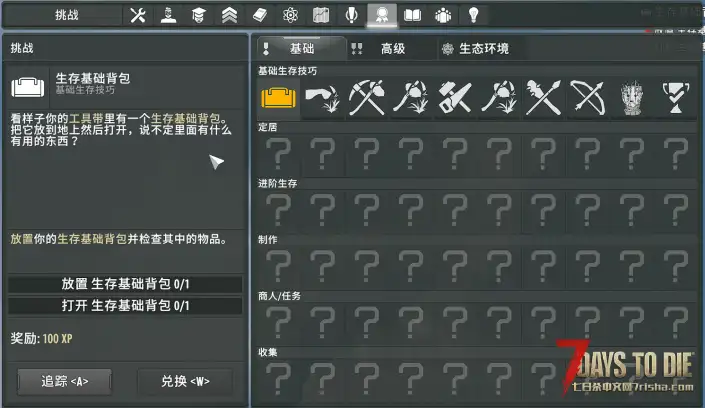Click the 生存基础背包 challenge title
The image size is (705, 408).
tap(93, 78)
